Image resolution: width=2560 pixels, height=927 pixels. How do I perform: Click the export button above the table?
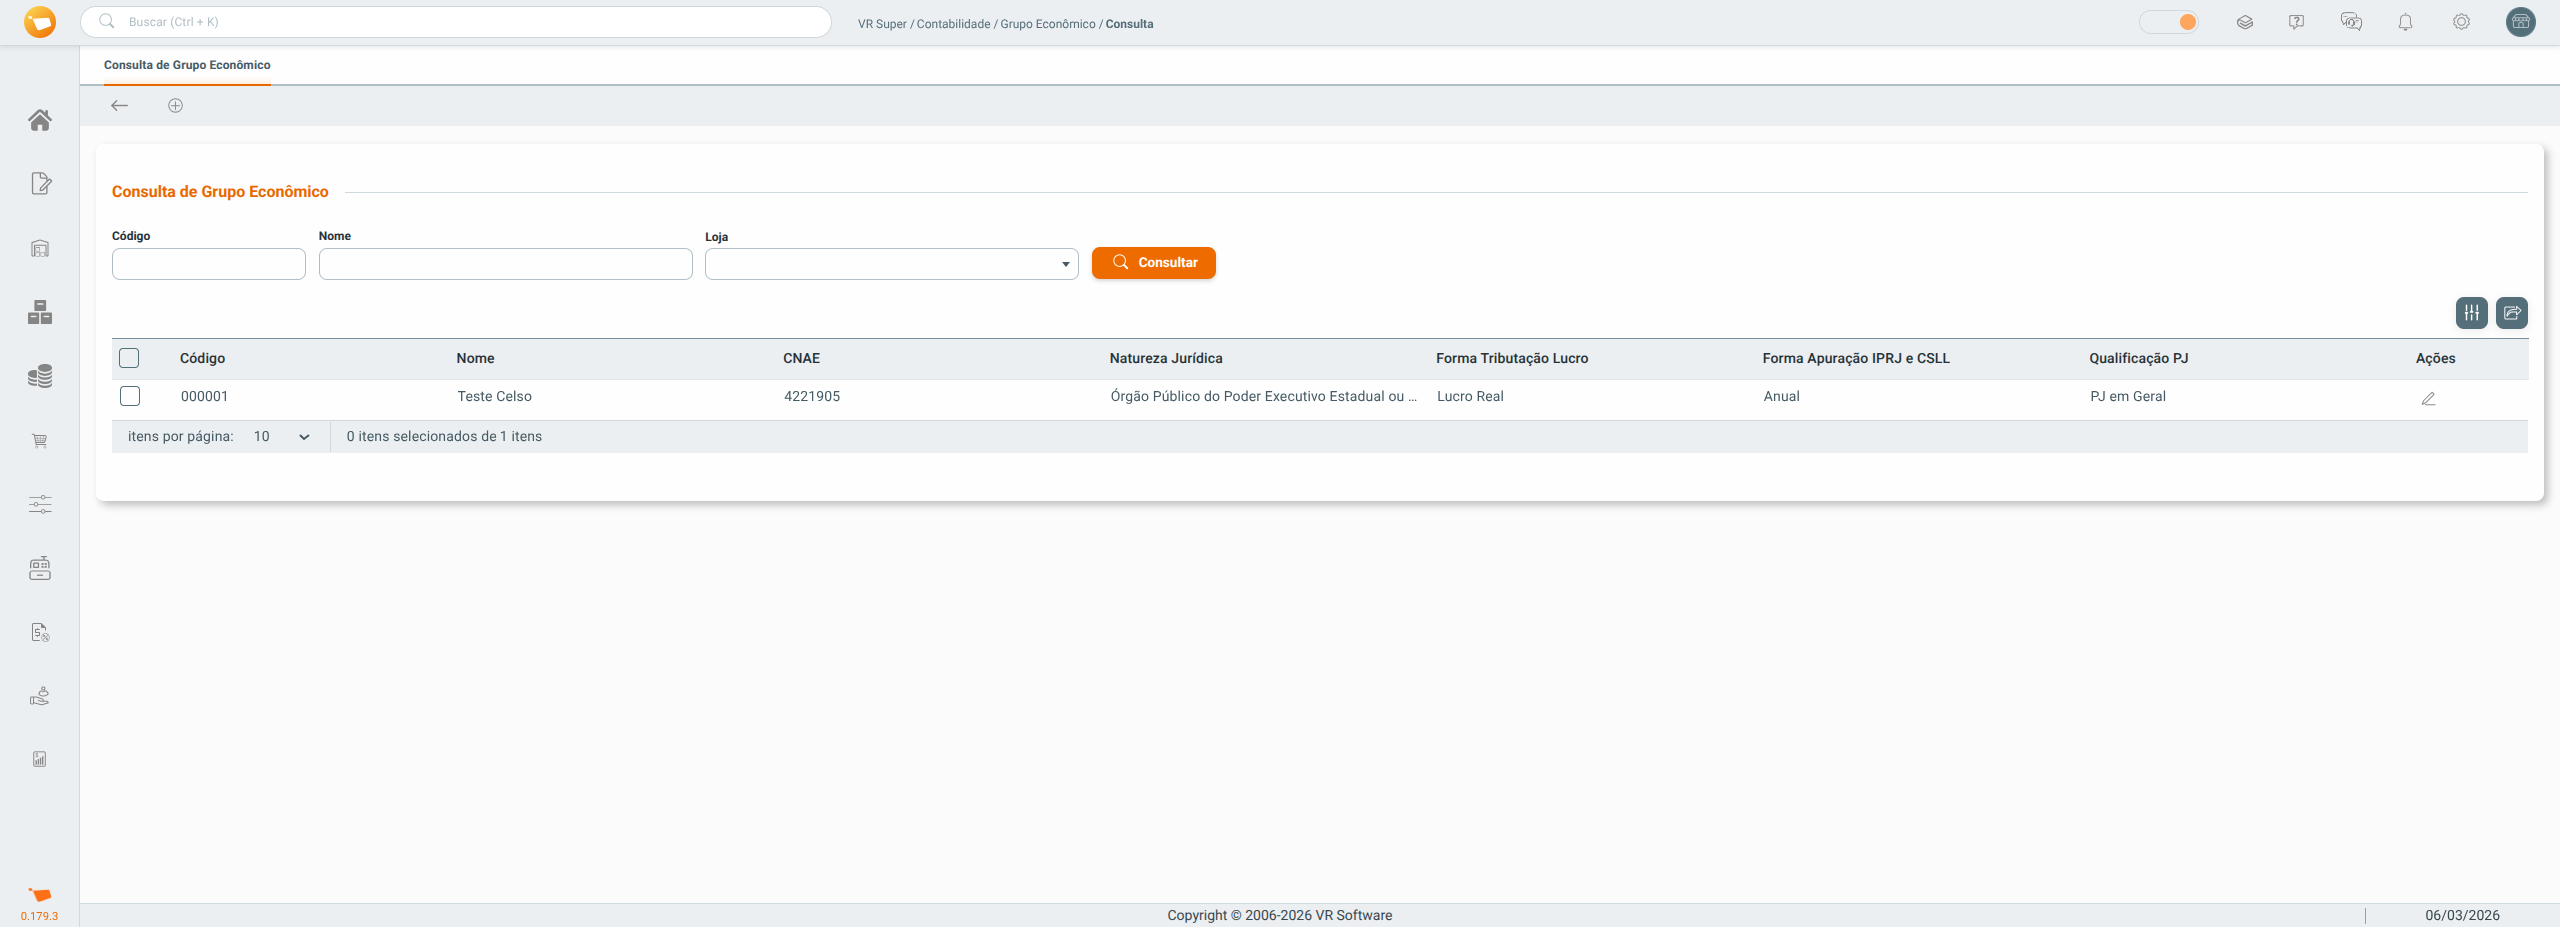2511,313
